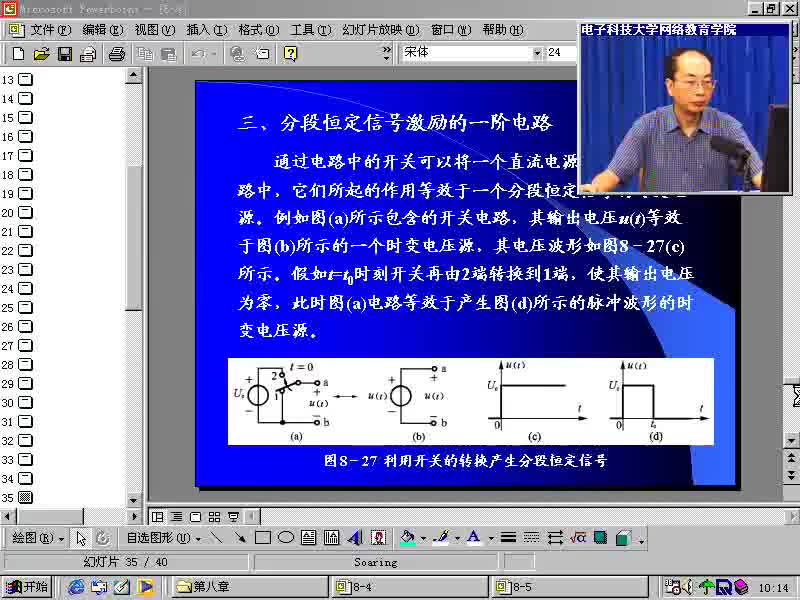The width and height of the screenshot is (800, 600).
Task: Select the Text Box tool
Action: click(309, 537)
